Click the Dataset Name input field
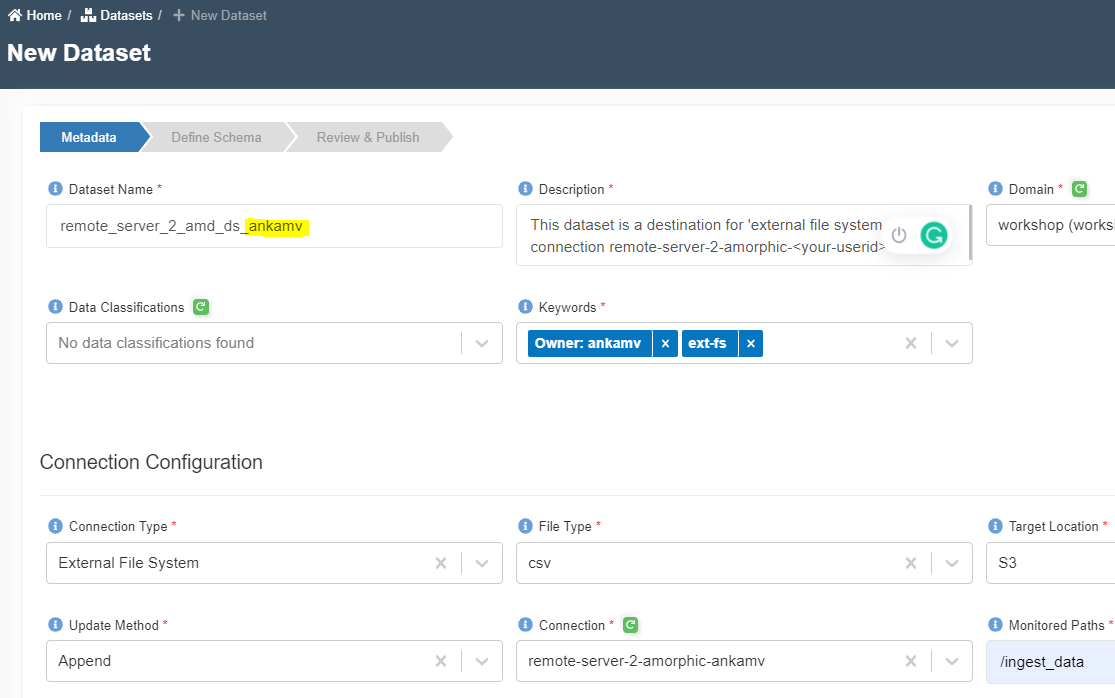 [x=274, y=226]
